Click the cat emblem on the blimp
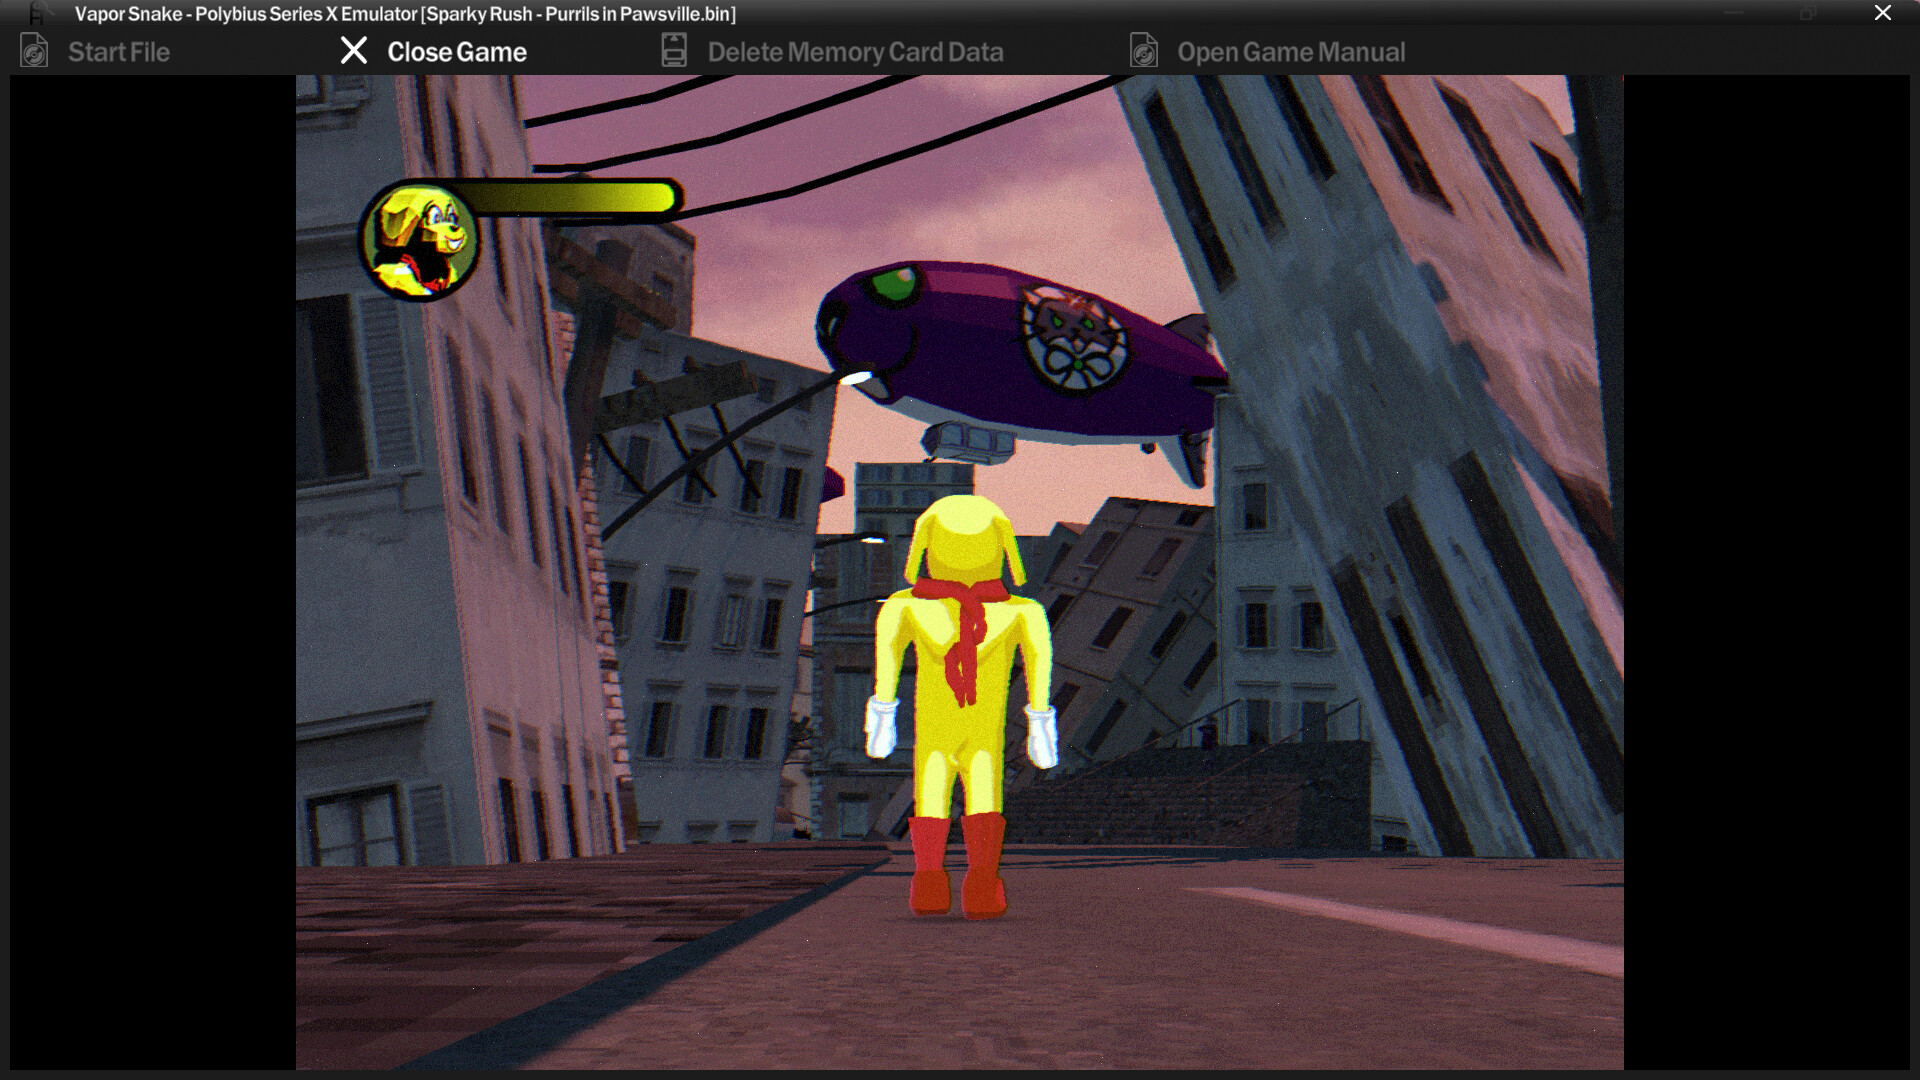 (x=1075, y=339)
